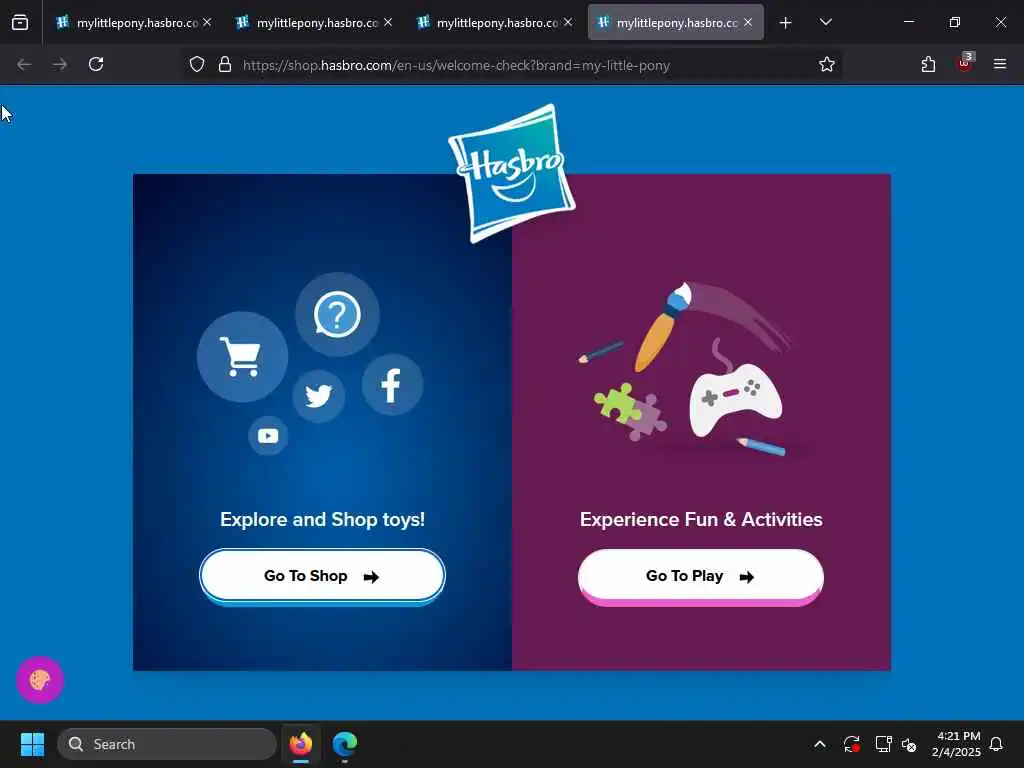Open the Twitter bird icon
The height and width of the screenshot is (768, 1024).
pos(319,396)
